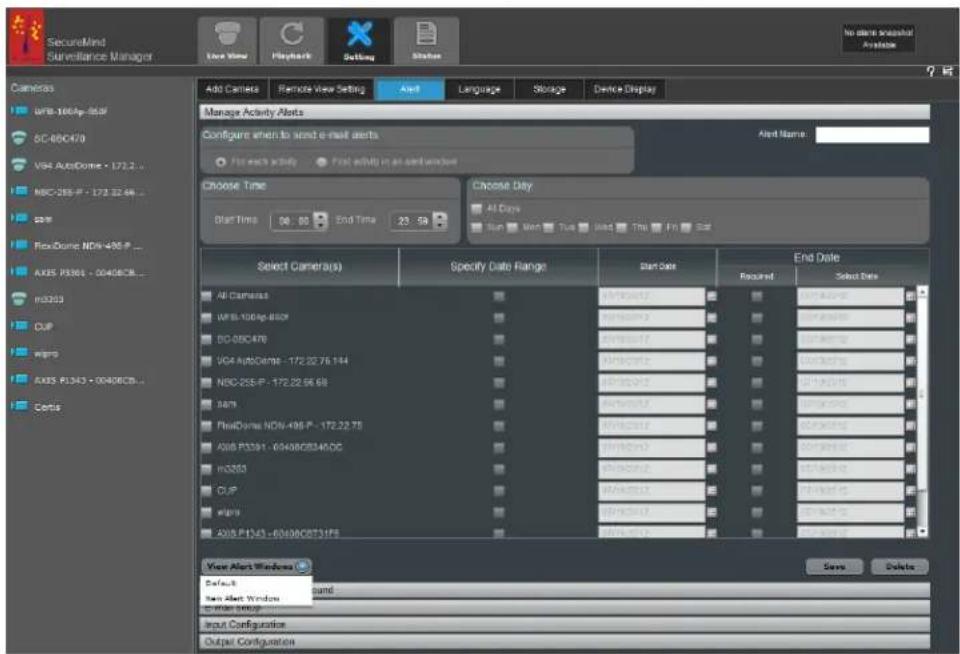Choose New Alert Window from list
The height and width of the screenshot is (654, 960).
click(256, 598)
